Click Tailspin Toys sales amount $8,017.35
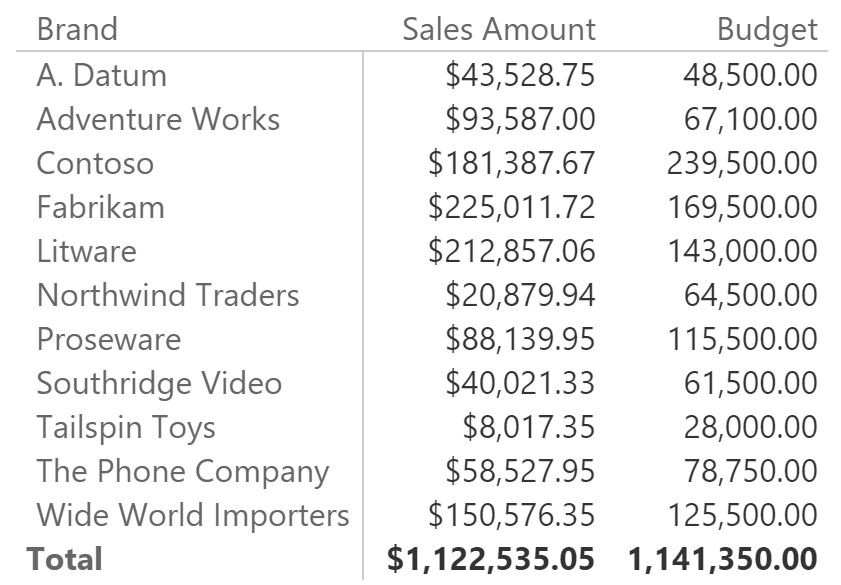This screenshot has width=841, height=585. 529,427
